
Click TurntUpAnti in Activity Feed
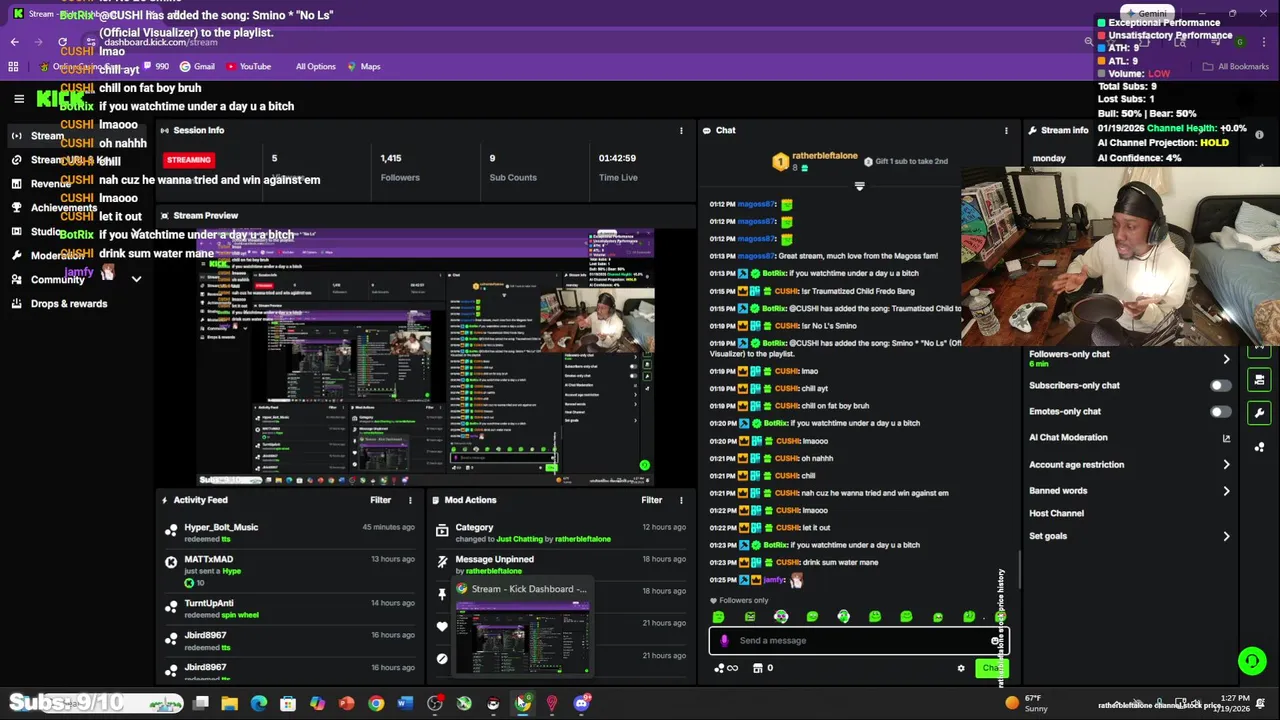click(209, 604)
